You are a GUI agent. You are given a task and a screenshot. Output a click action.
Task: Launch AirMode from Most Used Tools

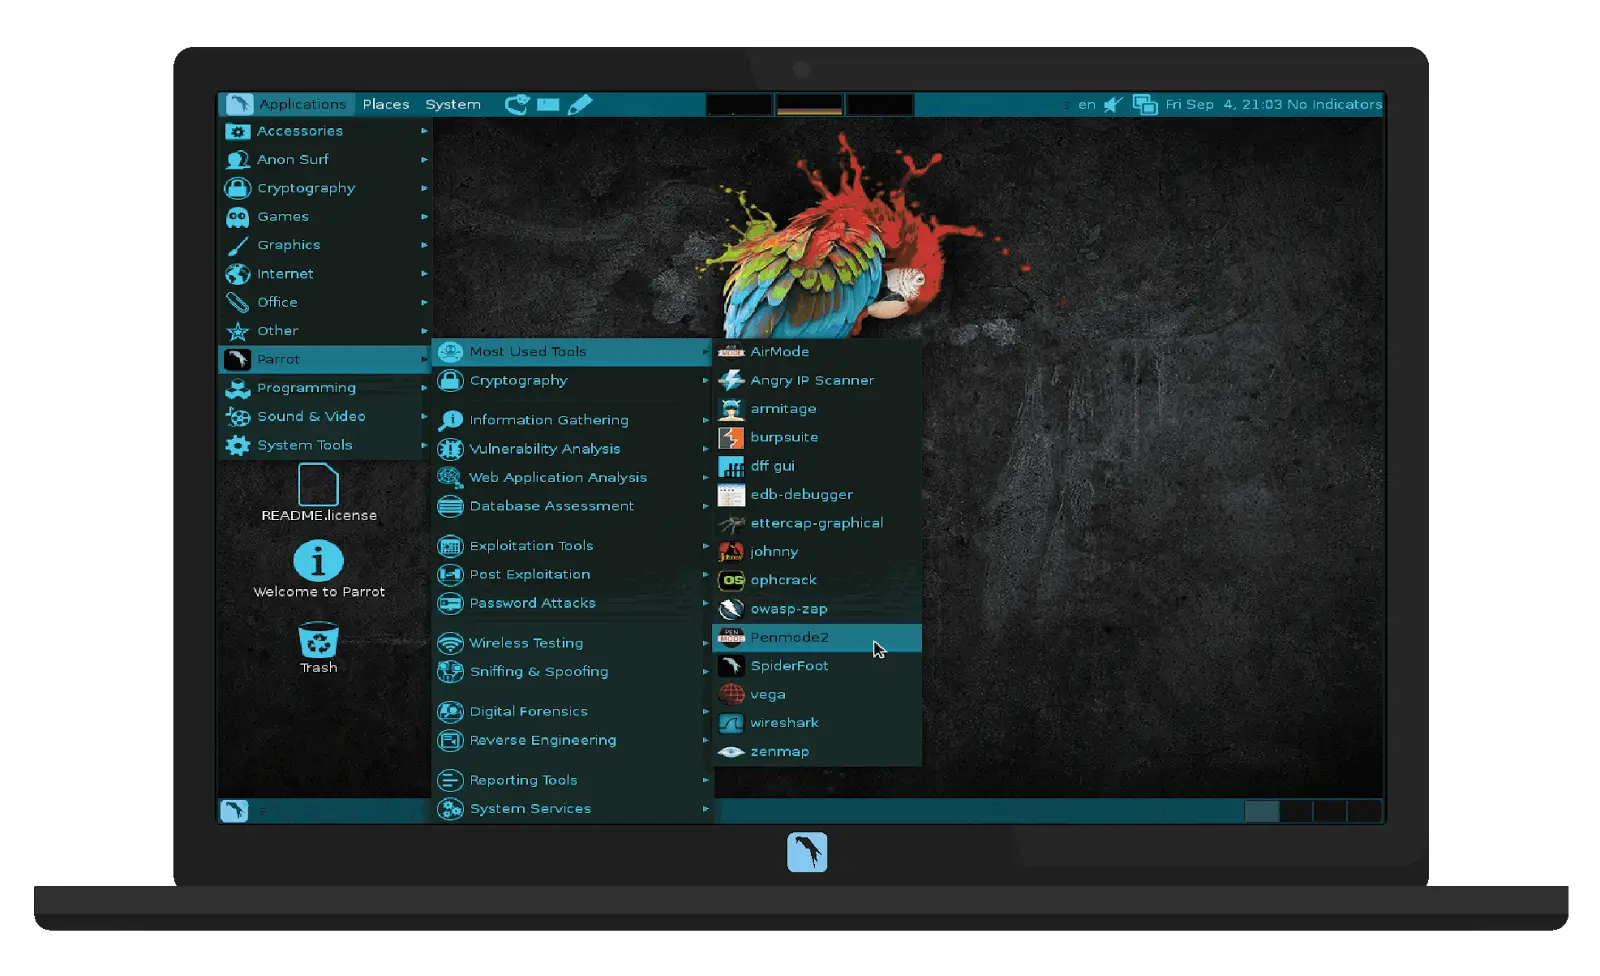pos(817,352)
